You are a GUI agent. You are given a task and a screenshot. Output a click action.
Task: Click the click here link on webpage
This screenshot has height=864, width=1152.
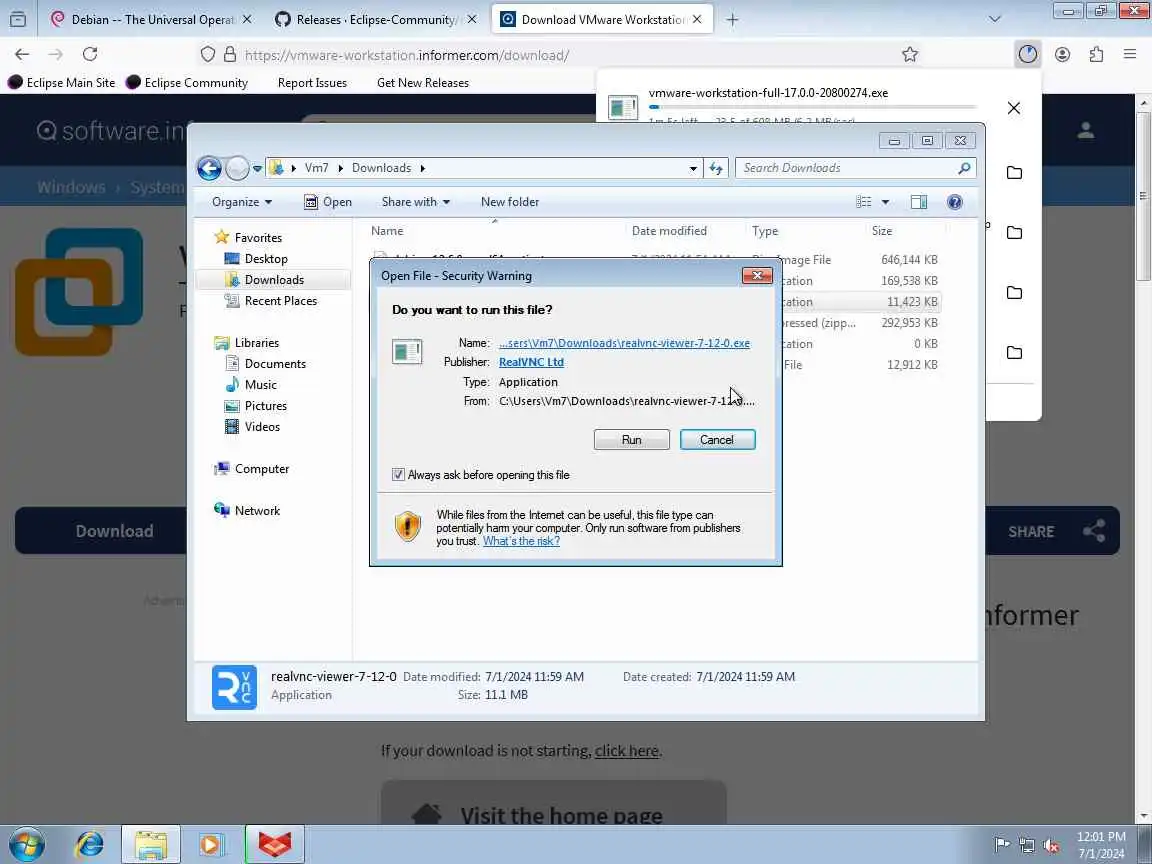point(626,751)
